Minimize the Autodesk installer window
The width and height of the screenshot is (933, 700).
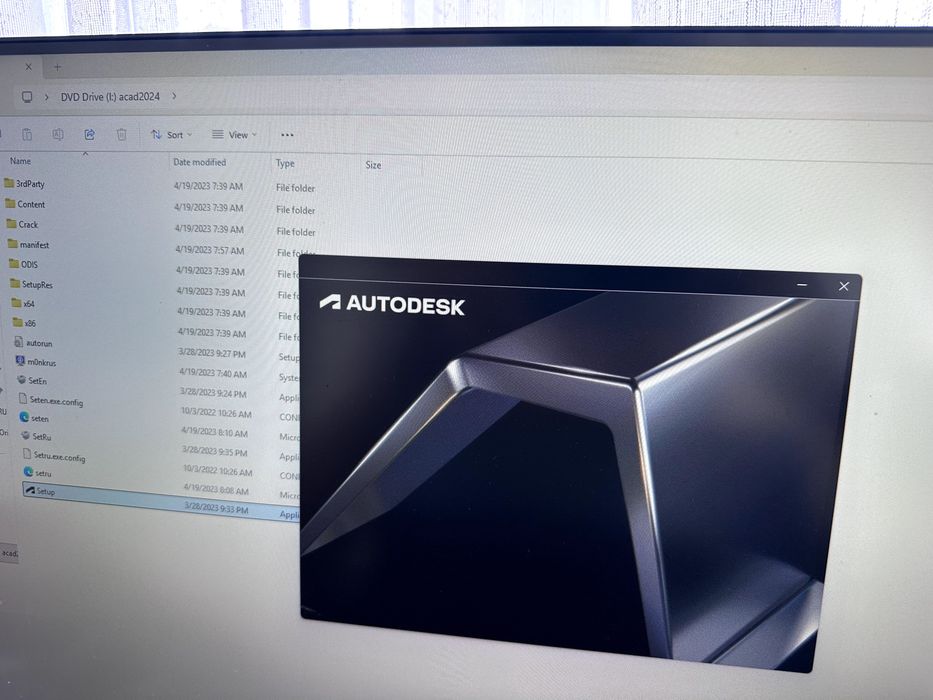[x=802, y=285]
